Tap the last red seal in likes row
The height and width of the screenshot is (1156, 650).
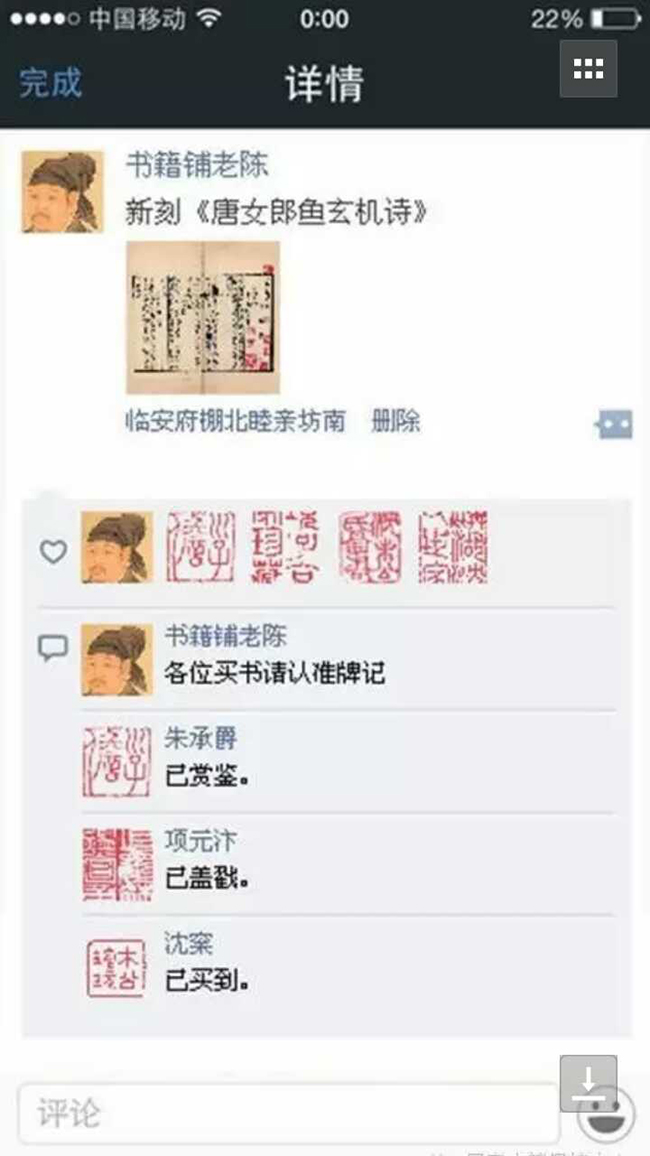pyautogui.click(x=452, y=547)
